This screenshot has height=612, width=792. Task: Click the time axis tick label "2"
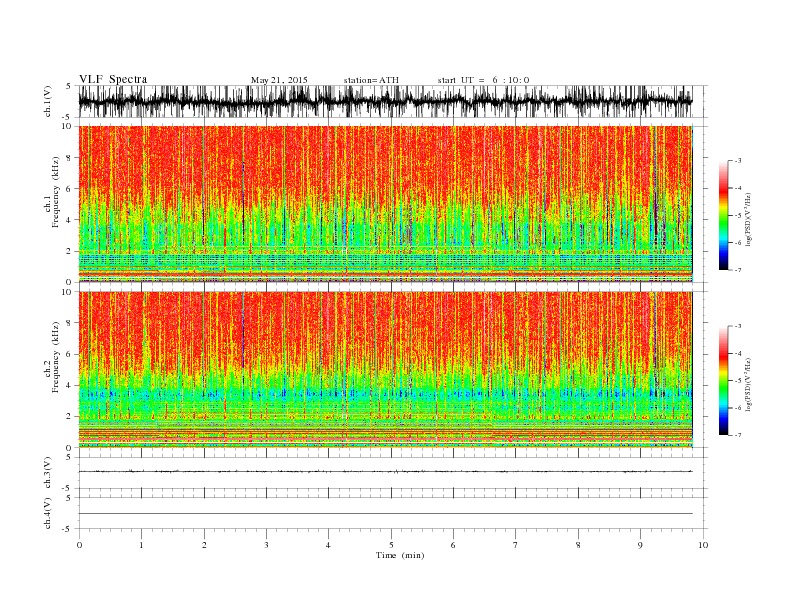coord(204,545)
